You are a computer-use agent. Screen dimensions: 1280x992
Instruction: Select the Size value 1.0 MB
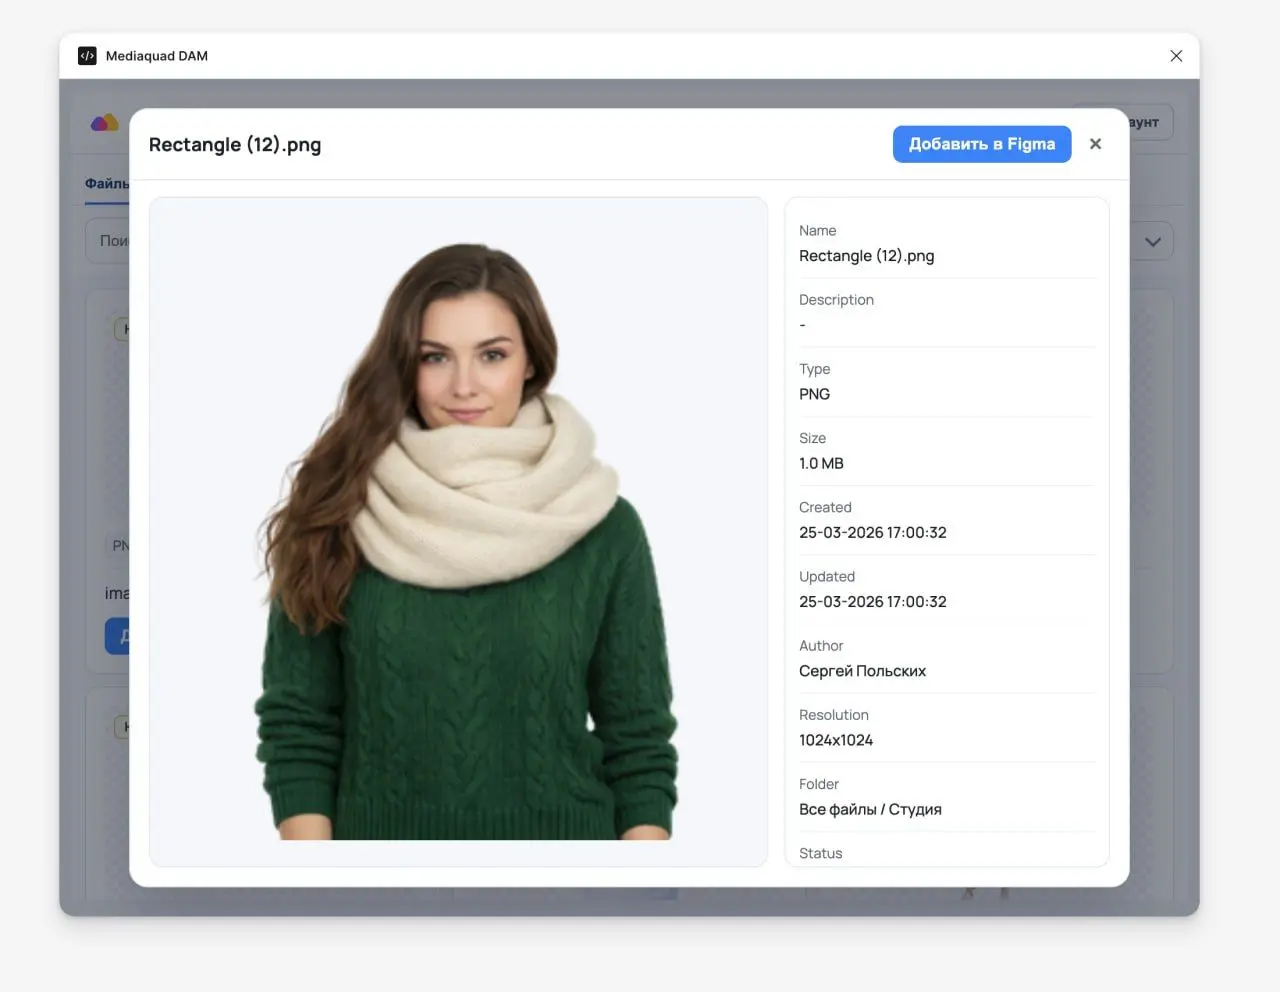click(822, 463)
